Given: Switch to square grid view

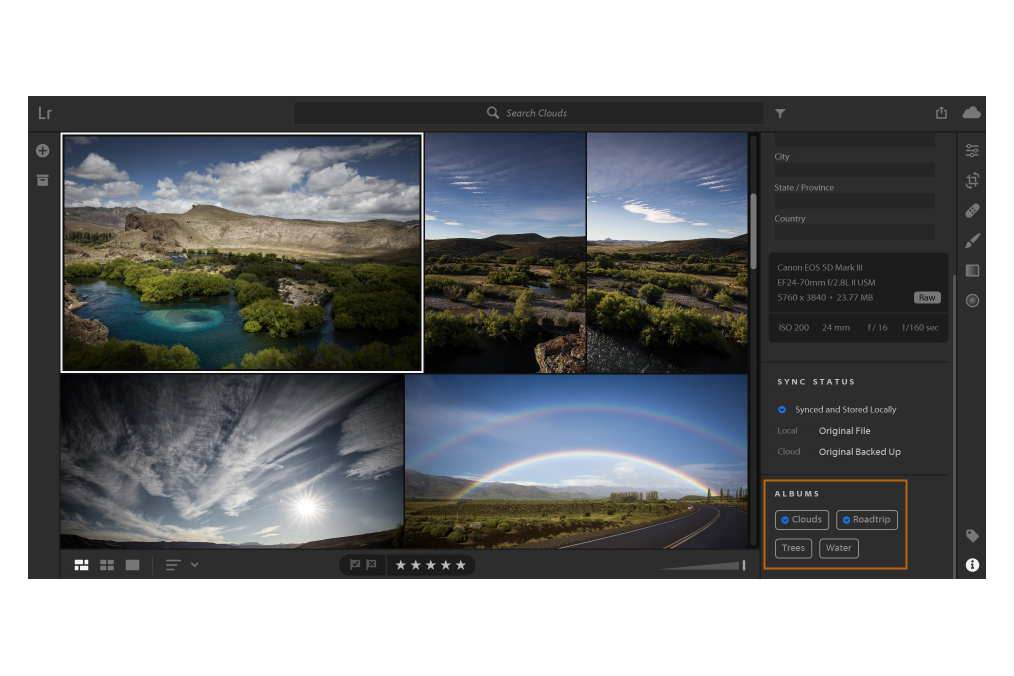Looking at the screenshot, I should pyautogui.click(x=106, y=564).
